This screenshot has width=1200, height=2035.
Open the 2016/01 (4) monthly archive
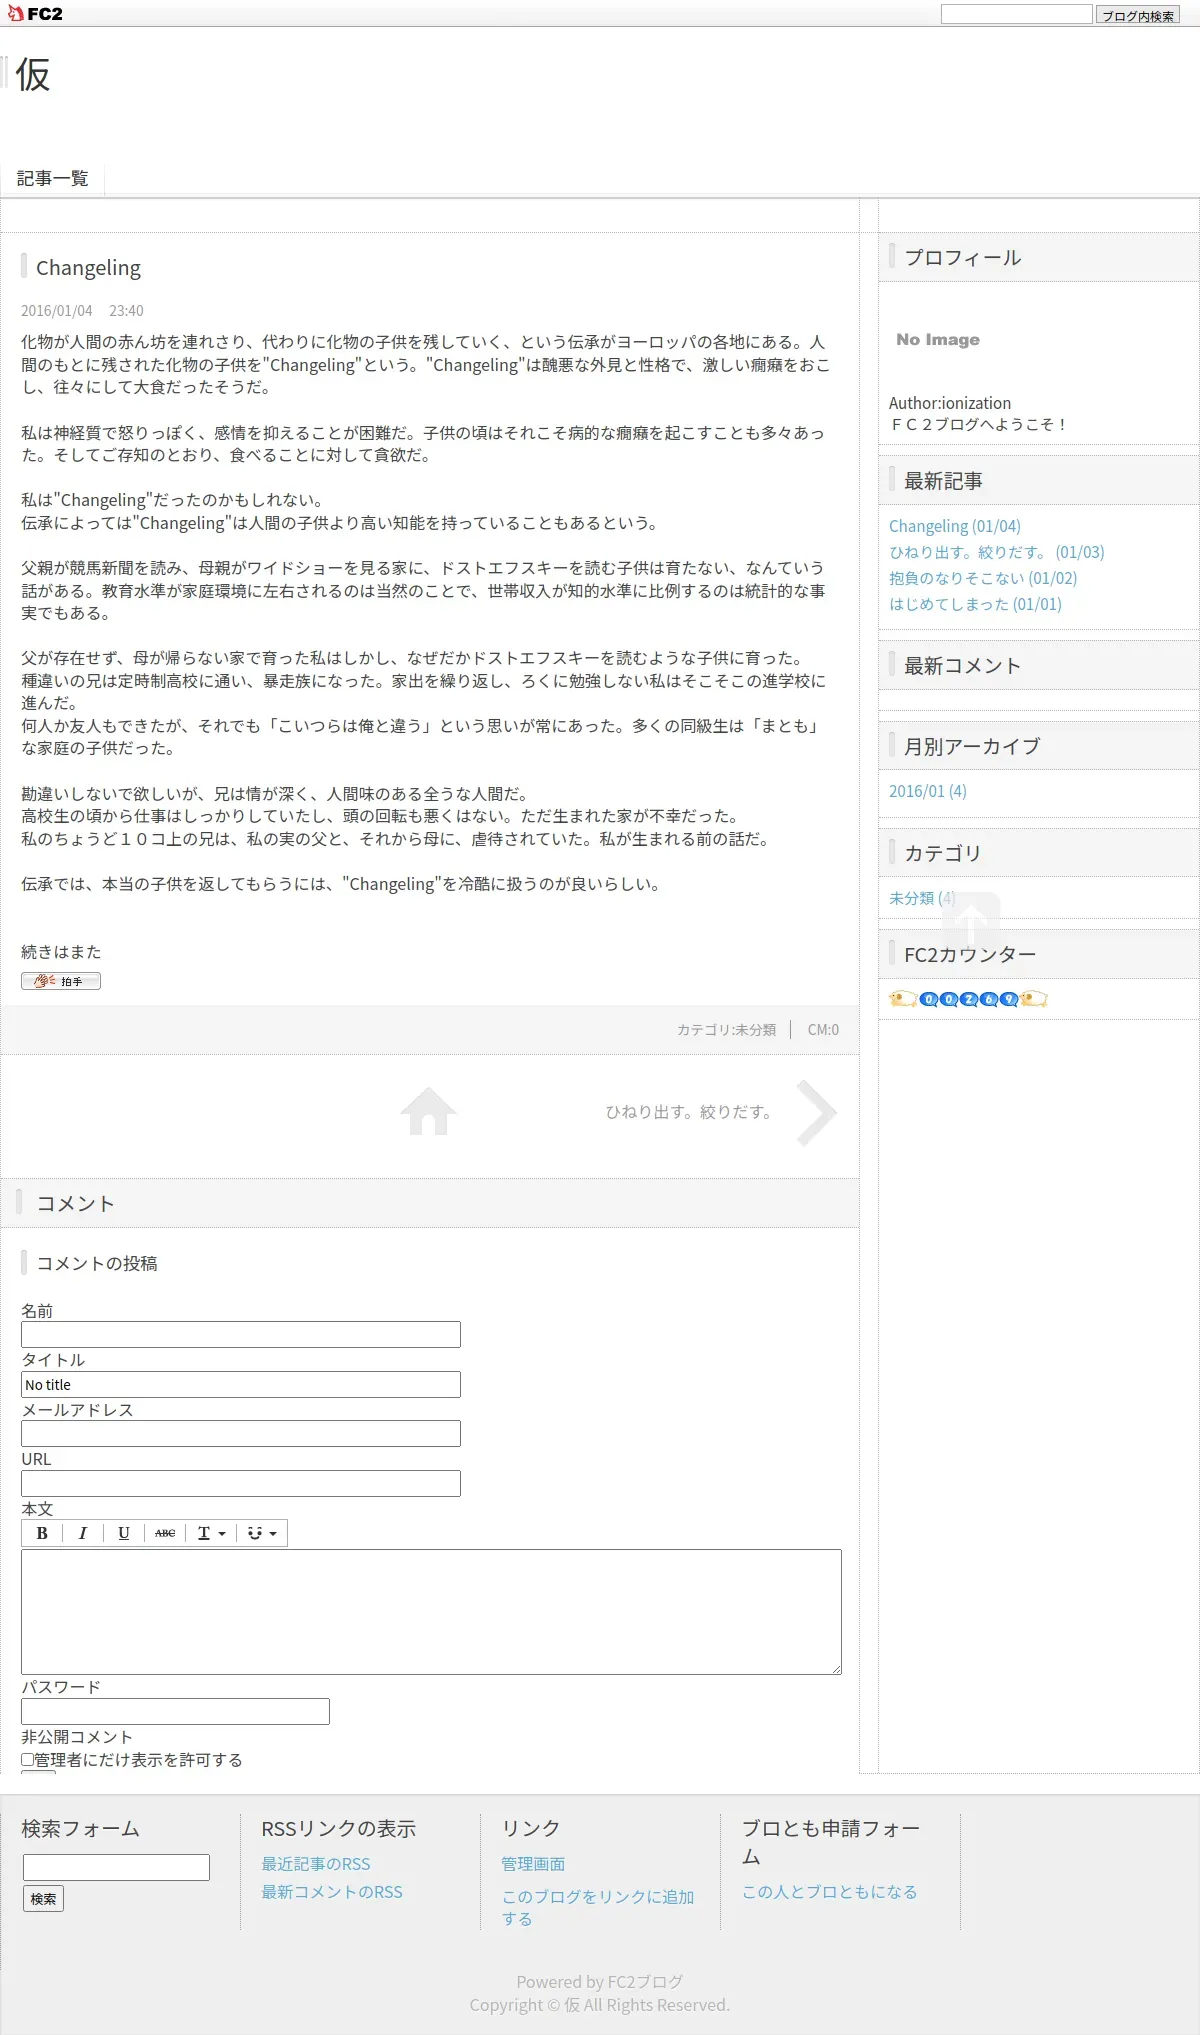pos(928,791)
